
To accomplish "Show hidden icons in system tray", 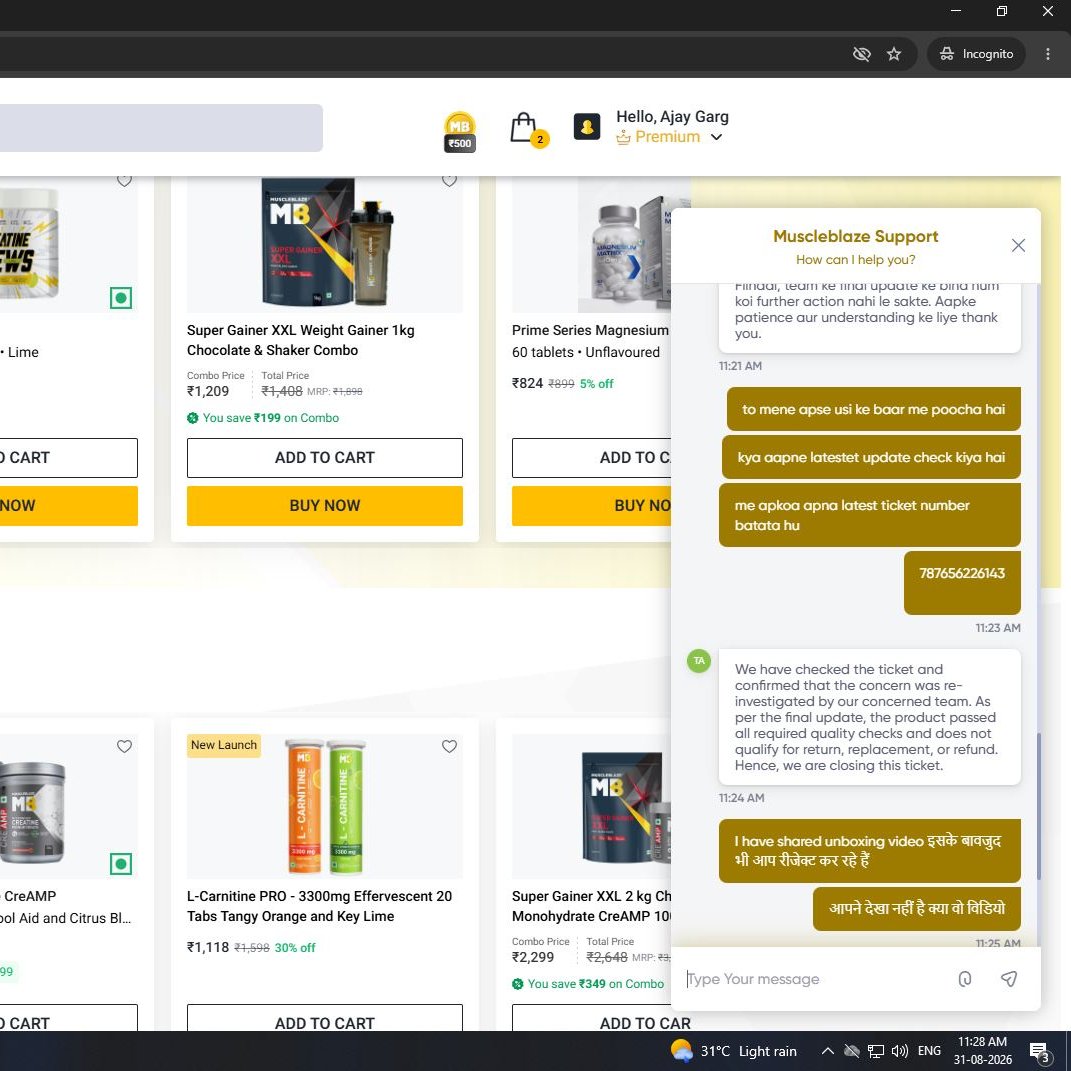I will tap(827, 1051).
